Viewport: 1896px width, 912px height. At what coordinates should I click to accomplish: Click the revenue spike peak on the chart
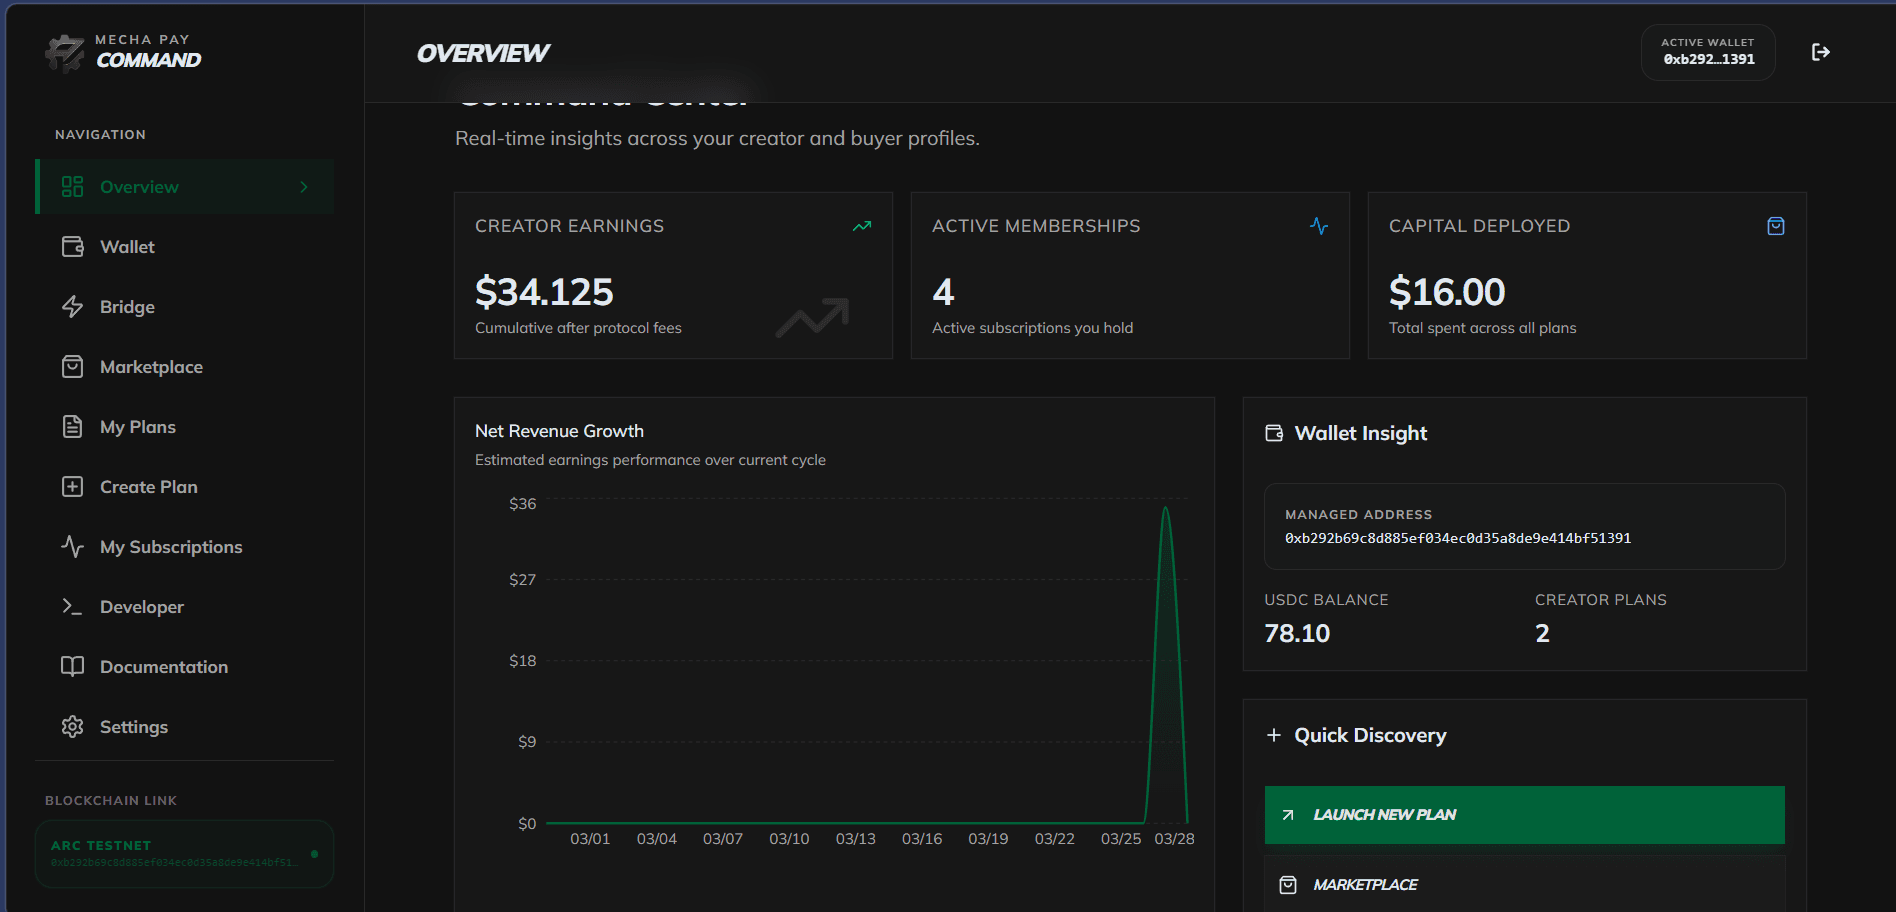tap(1165, 509)
